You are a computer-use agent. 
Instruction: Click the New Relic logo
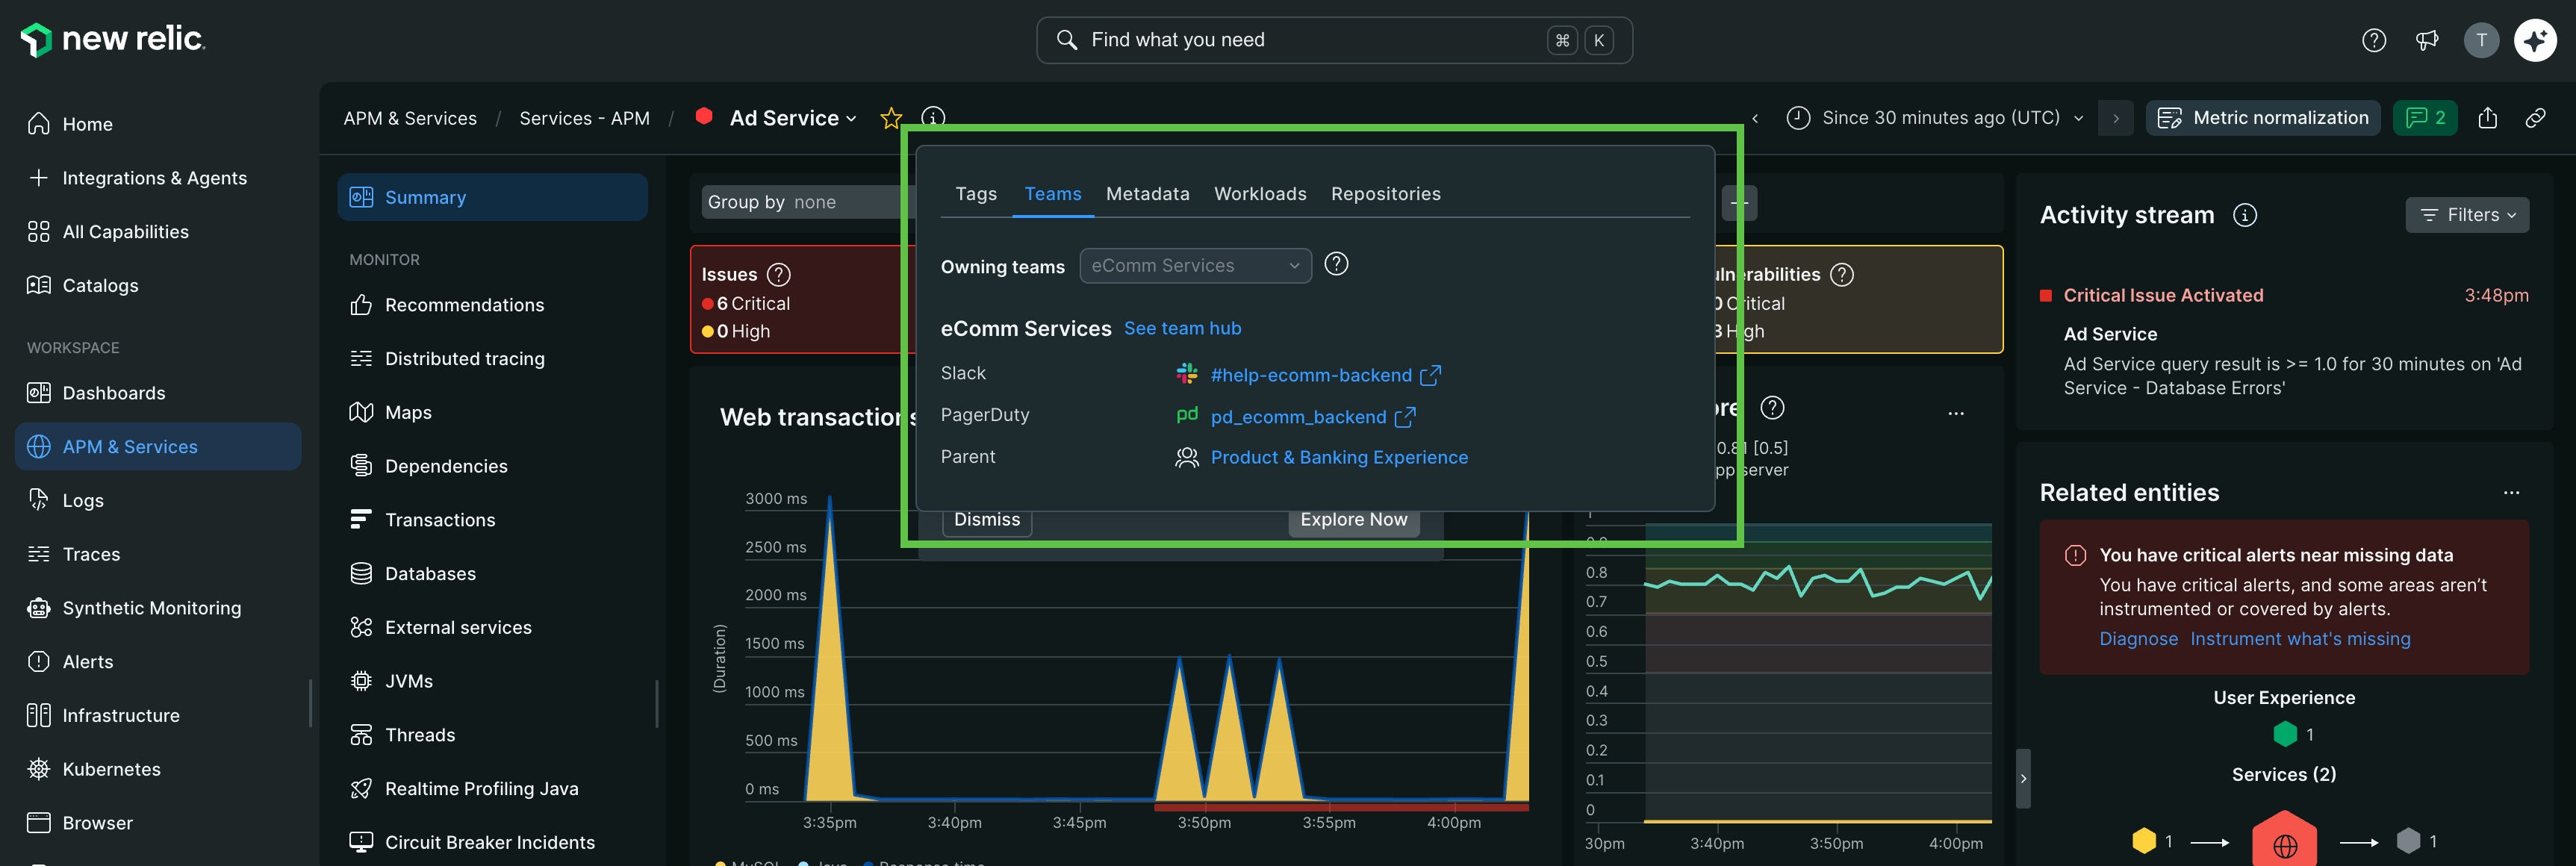coord(112,39)
